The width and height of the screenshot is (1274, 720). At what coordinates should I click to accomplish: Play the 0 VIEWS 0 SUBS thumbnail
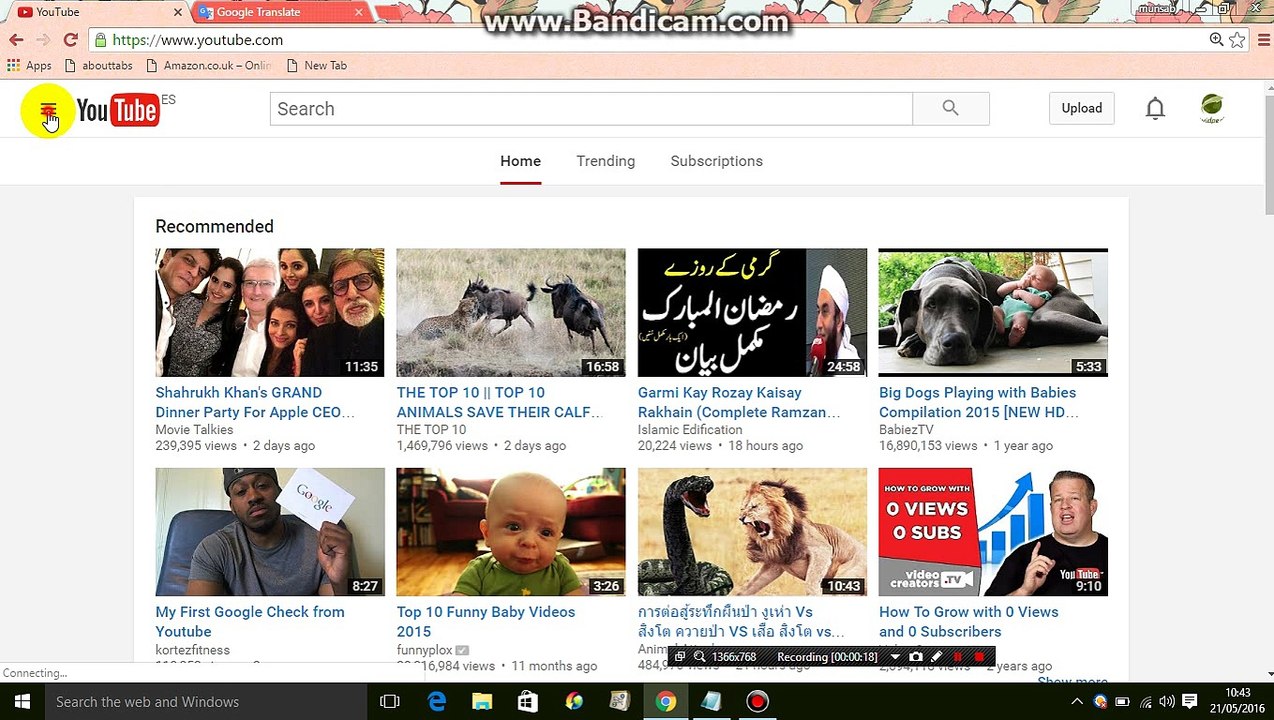(x=993, y=532)
